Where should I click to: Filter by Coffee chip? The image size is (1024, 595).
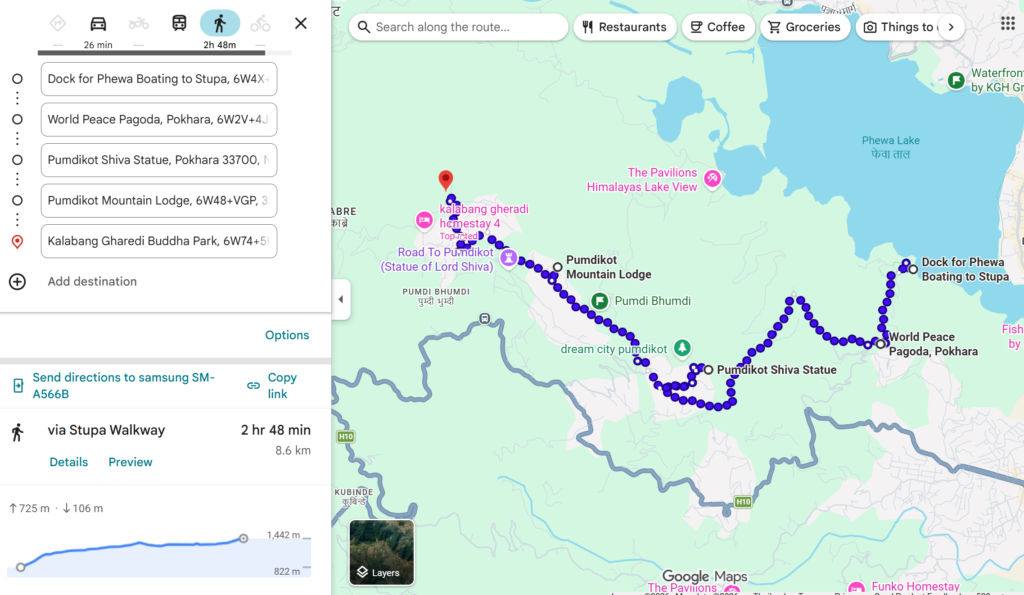coord(718,27)
